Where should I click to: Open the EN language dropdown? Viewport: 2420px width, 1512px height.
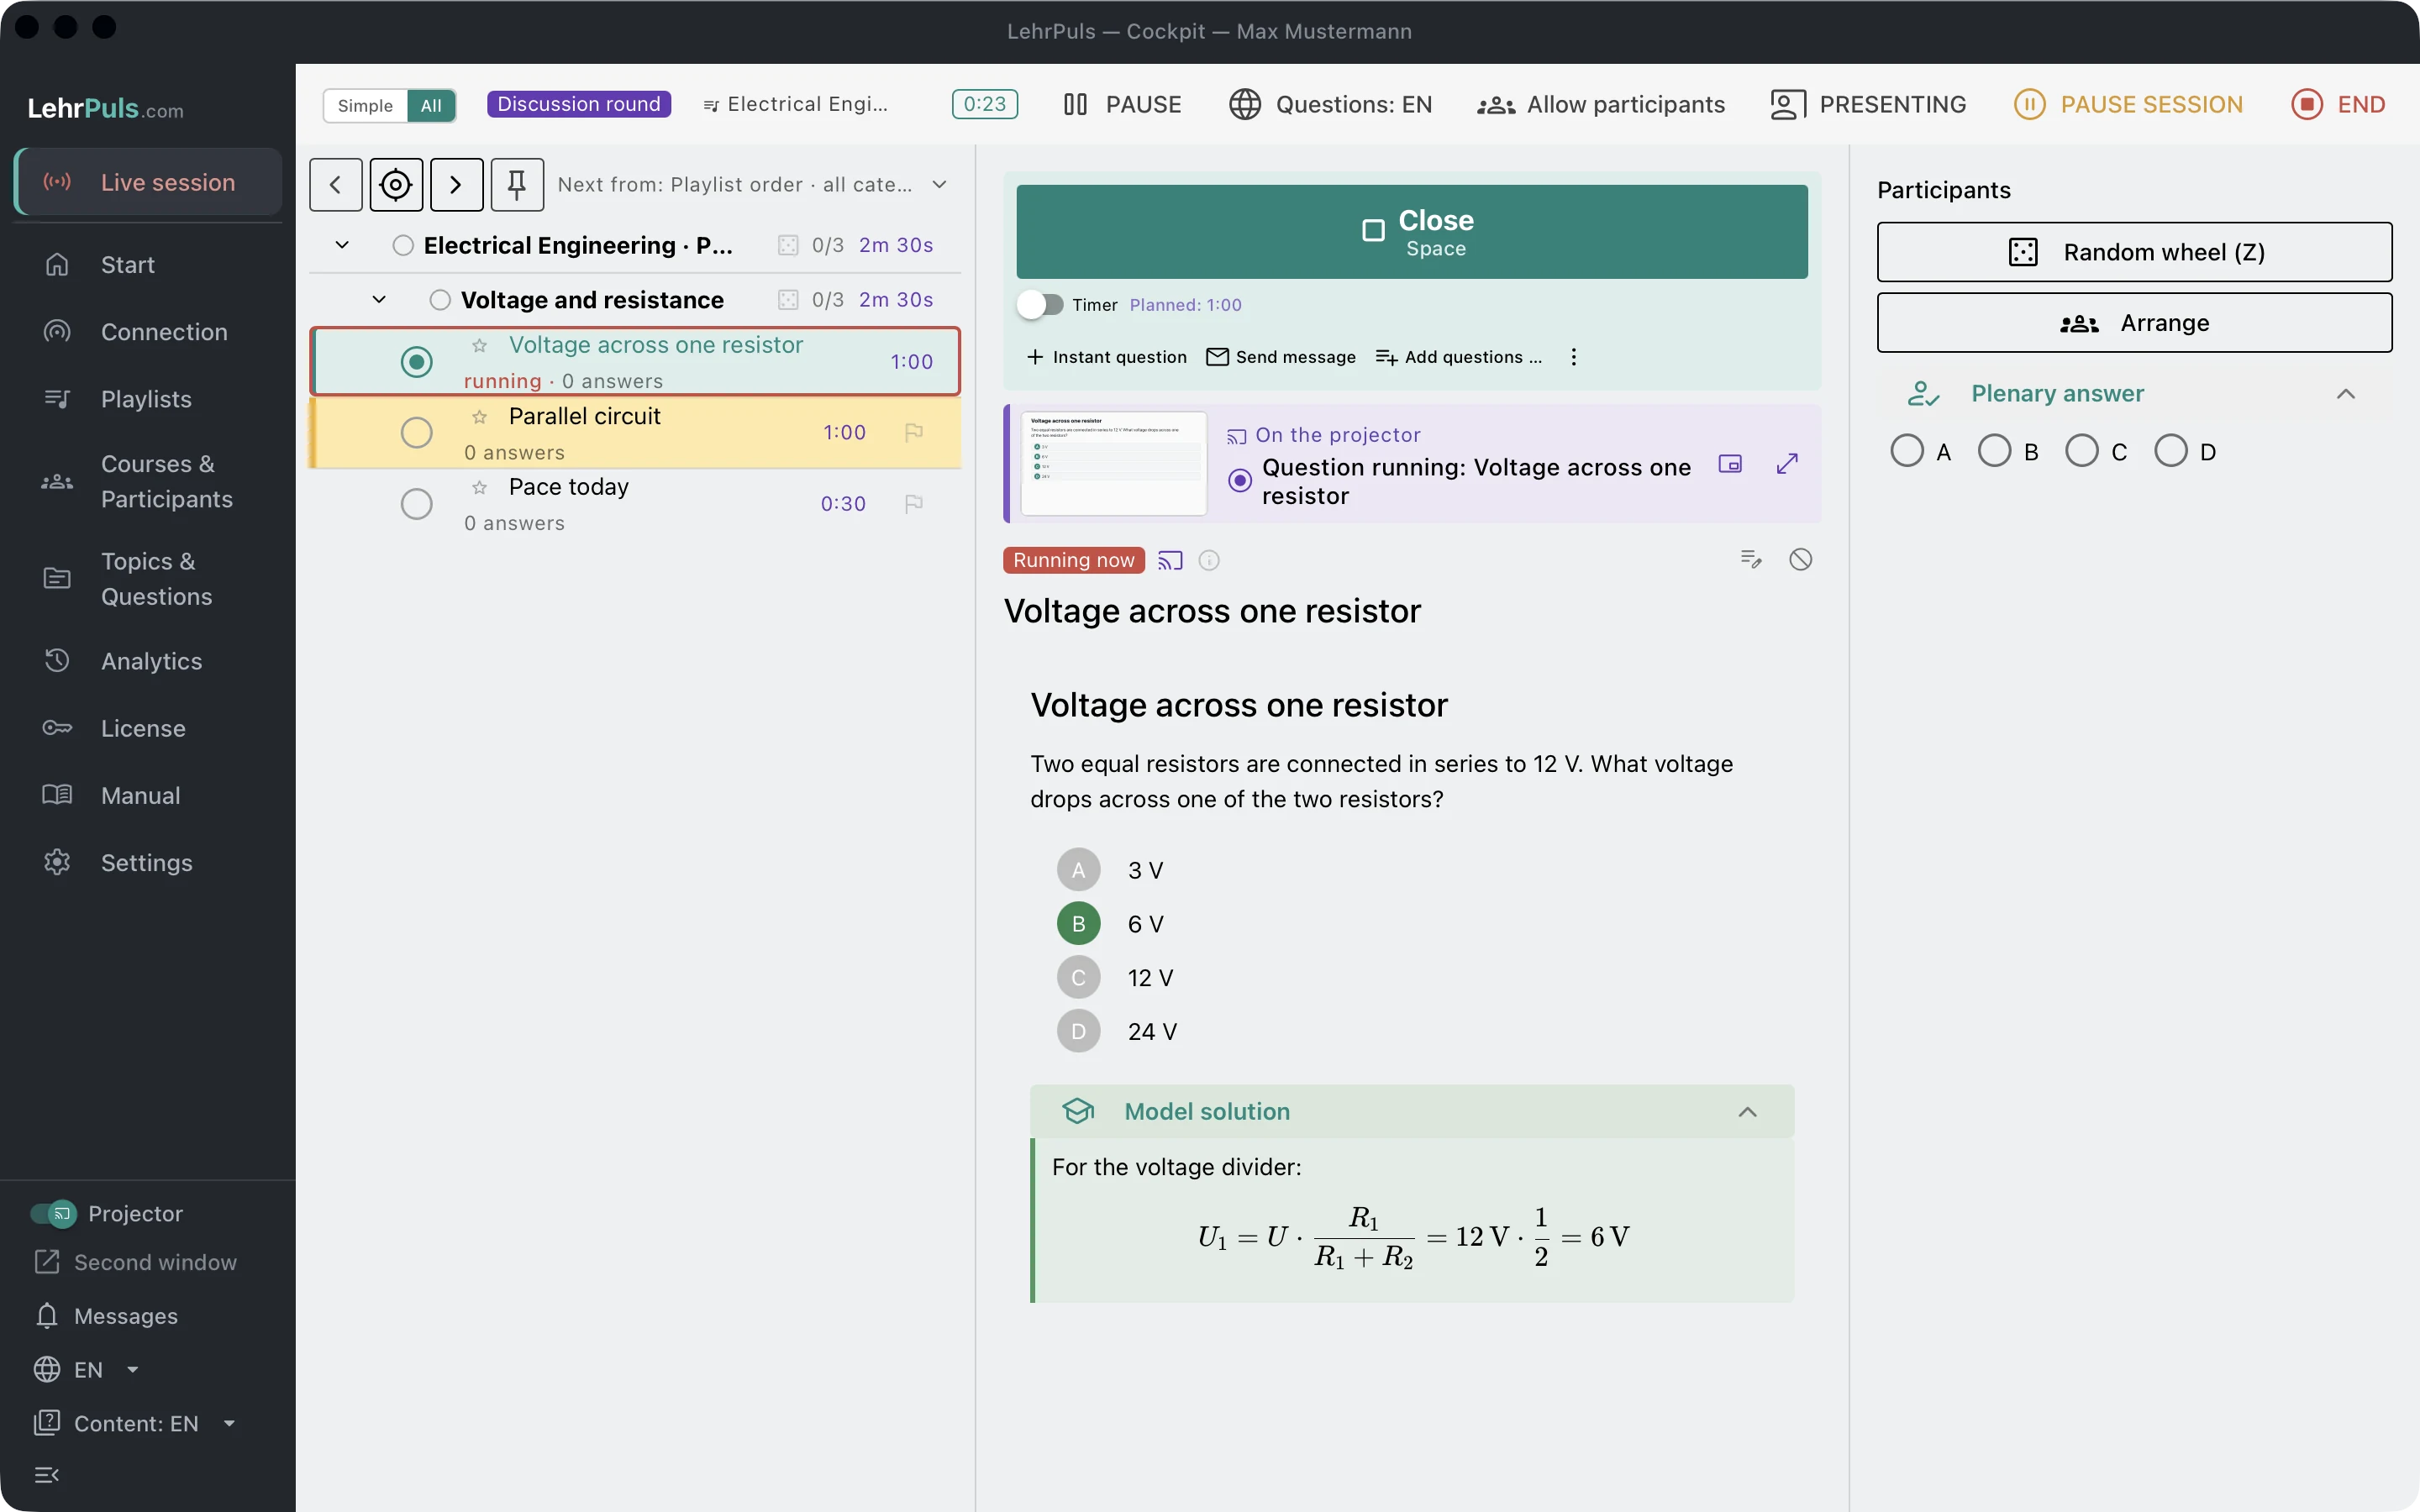(88, 1369)
